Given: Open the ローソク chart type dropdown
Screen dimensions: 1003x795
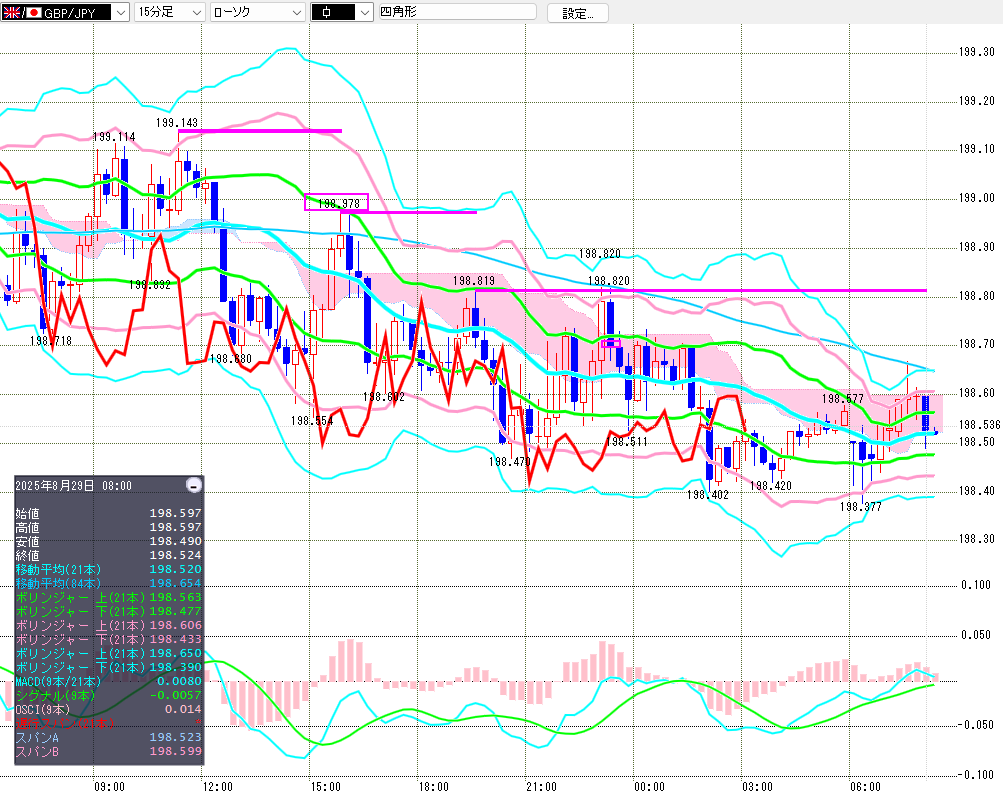Looking at the screenshot, I should [257, 12].
